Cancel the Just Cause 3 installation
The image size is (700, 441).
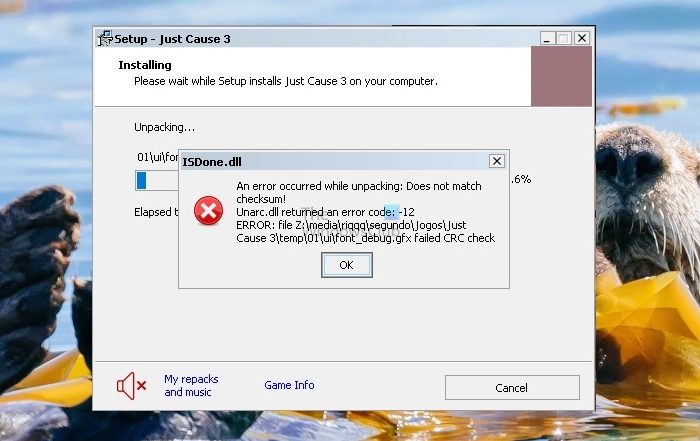coord(512,387)
